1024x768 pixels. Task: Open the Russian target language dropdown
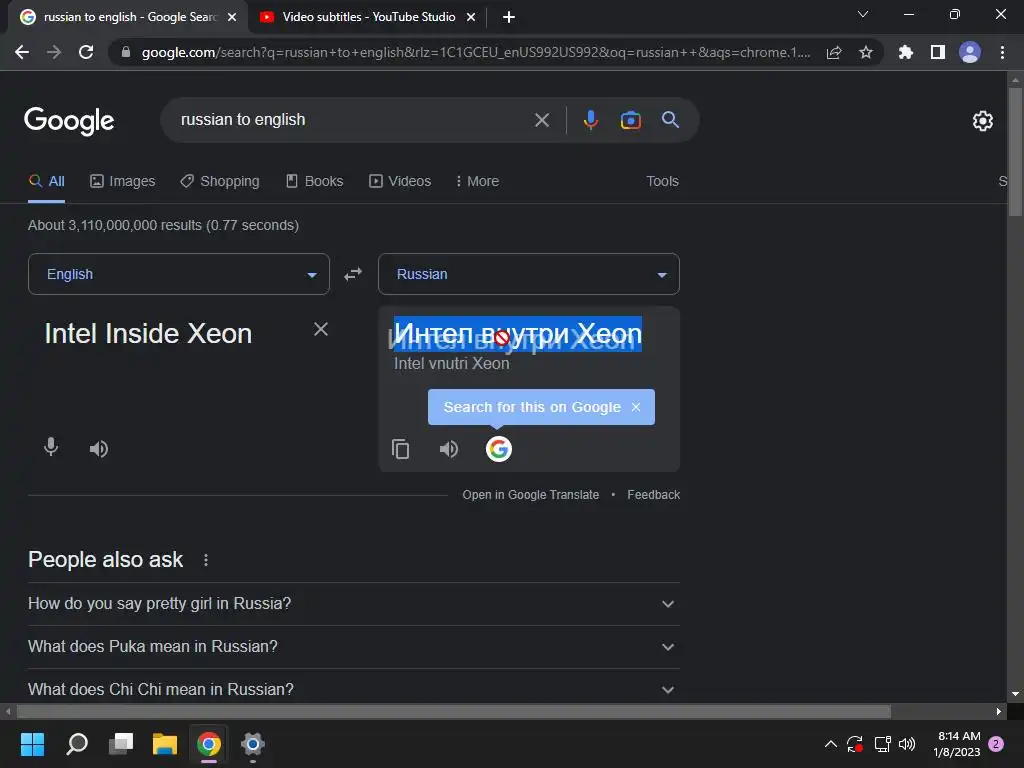529,274
